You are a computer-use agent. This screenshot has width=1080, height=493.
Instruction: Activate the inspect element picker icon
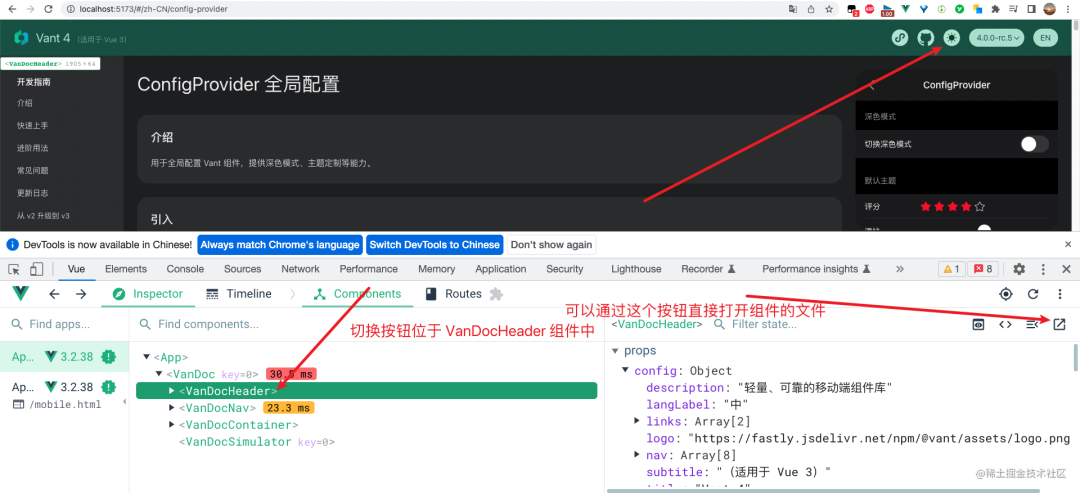(x=15, y=269)
